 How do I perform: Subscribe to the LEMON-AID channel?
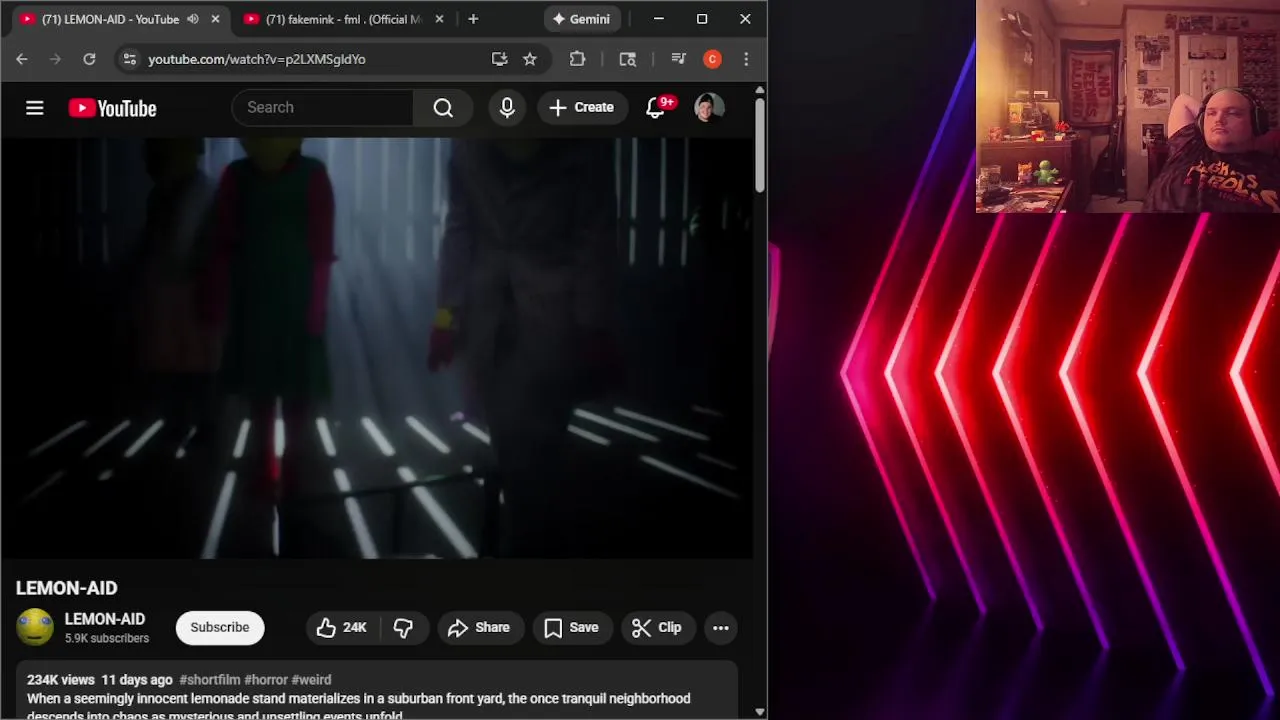coord(220,628)
